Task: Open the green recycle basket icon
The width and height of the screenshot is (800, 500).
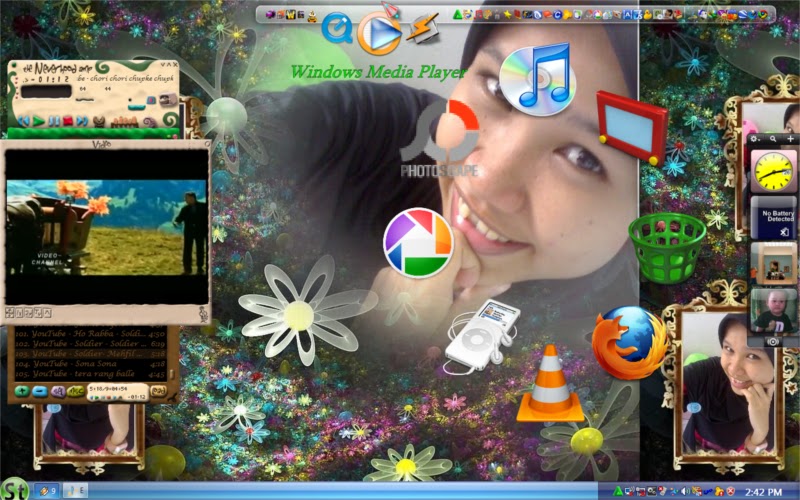Action: click(x=667, y=247)
